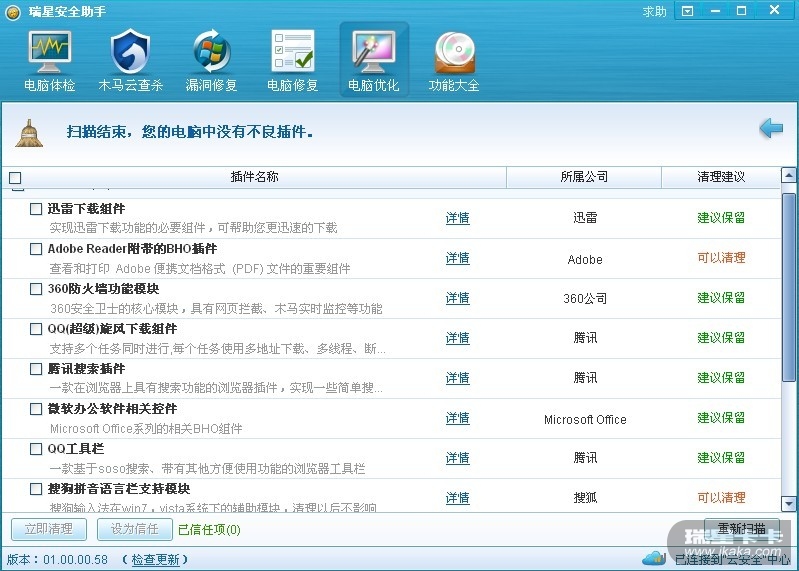Open 漏洞修复 vulnerability repair icon
The width and height of the screenshot is (799, 571).
tap(211, 61)
